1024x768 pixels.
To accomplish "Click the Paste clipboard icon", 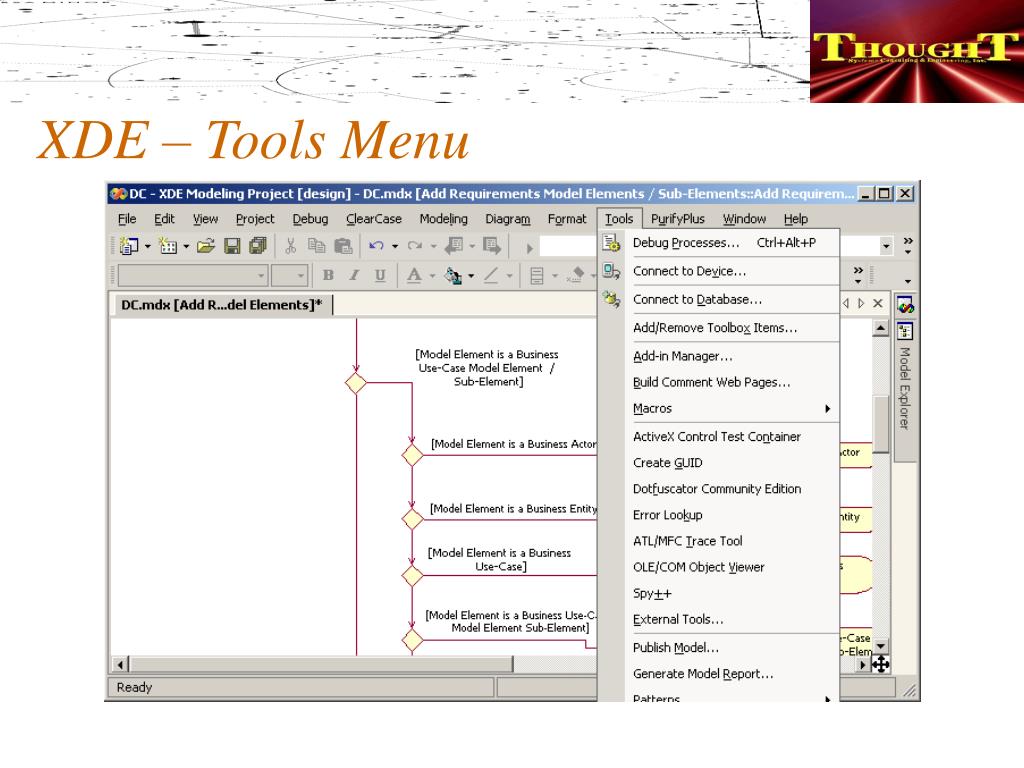I will click(343, 246).
